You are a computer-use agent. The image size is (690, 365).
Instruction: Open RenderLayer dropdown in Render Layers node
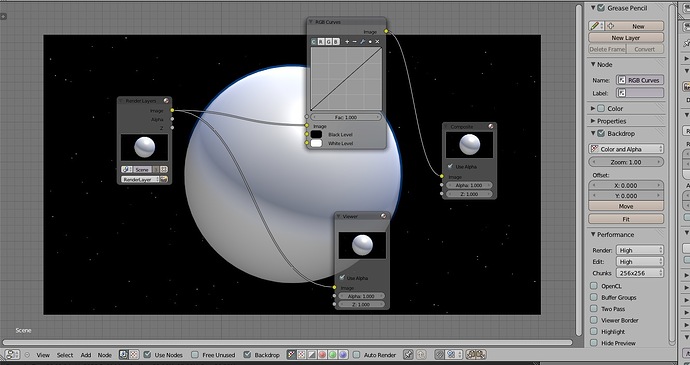[x=140, y=179]
